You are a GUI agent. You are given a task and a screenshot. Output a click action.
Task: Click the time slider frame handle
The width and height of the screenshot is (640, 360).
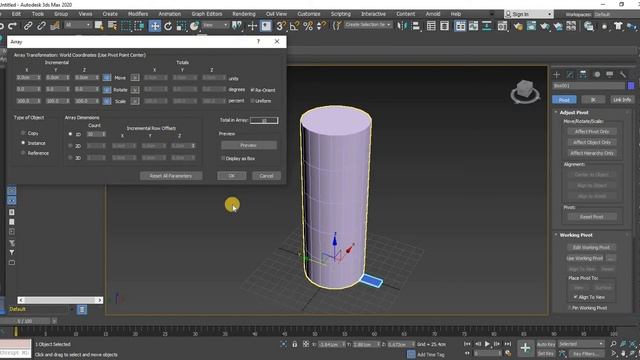[25, 321]
